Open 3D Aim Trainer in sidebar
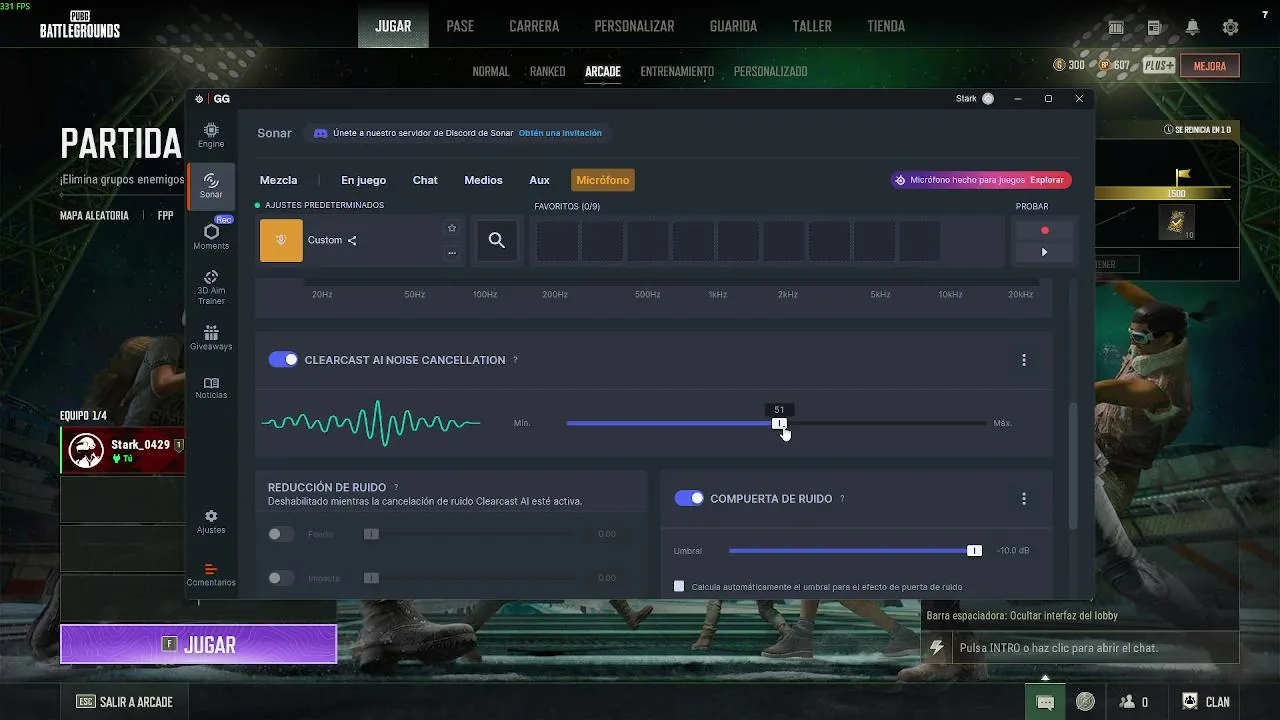Viewport: 1280px width, 720px height. click(x=211, y=287)
